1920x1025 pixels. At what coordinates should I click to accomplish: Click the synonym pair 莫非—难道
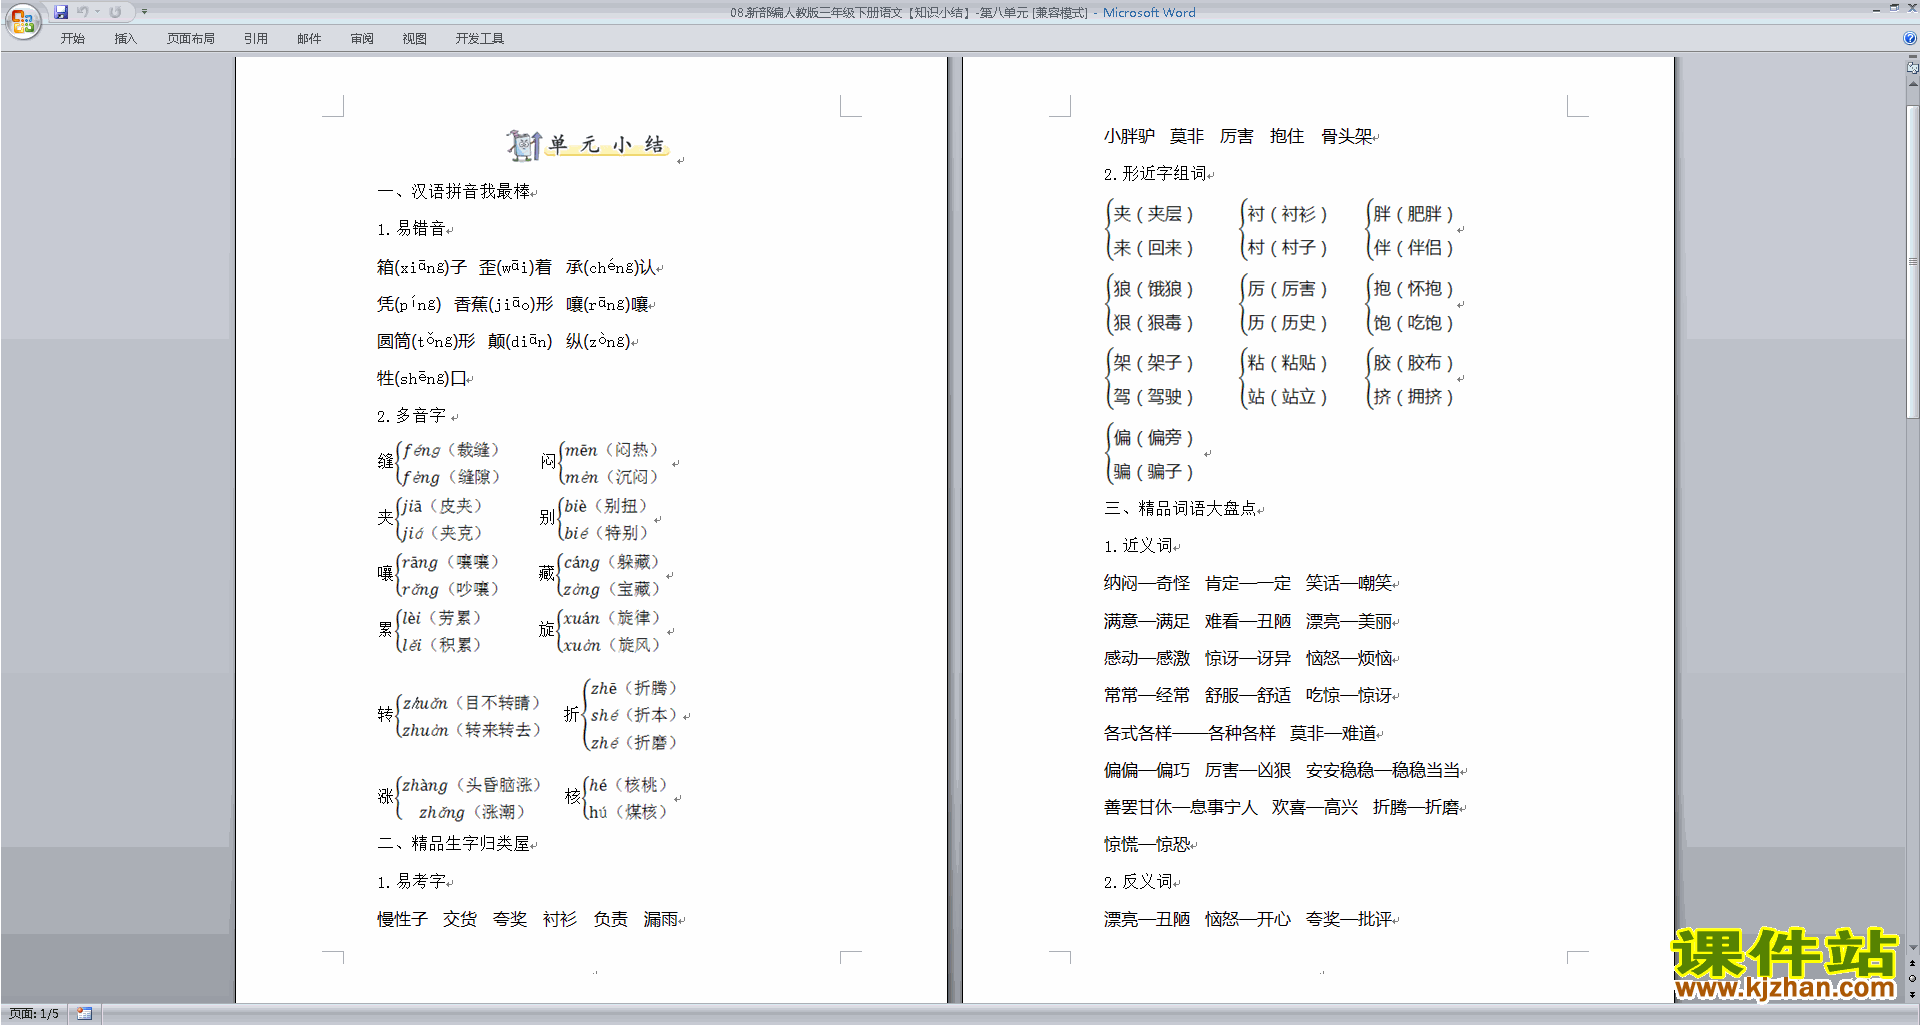coord(1333,733)
